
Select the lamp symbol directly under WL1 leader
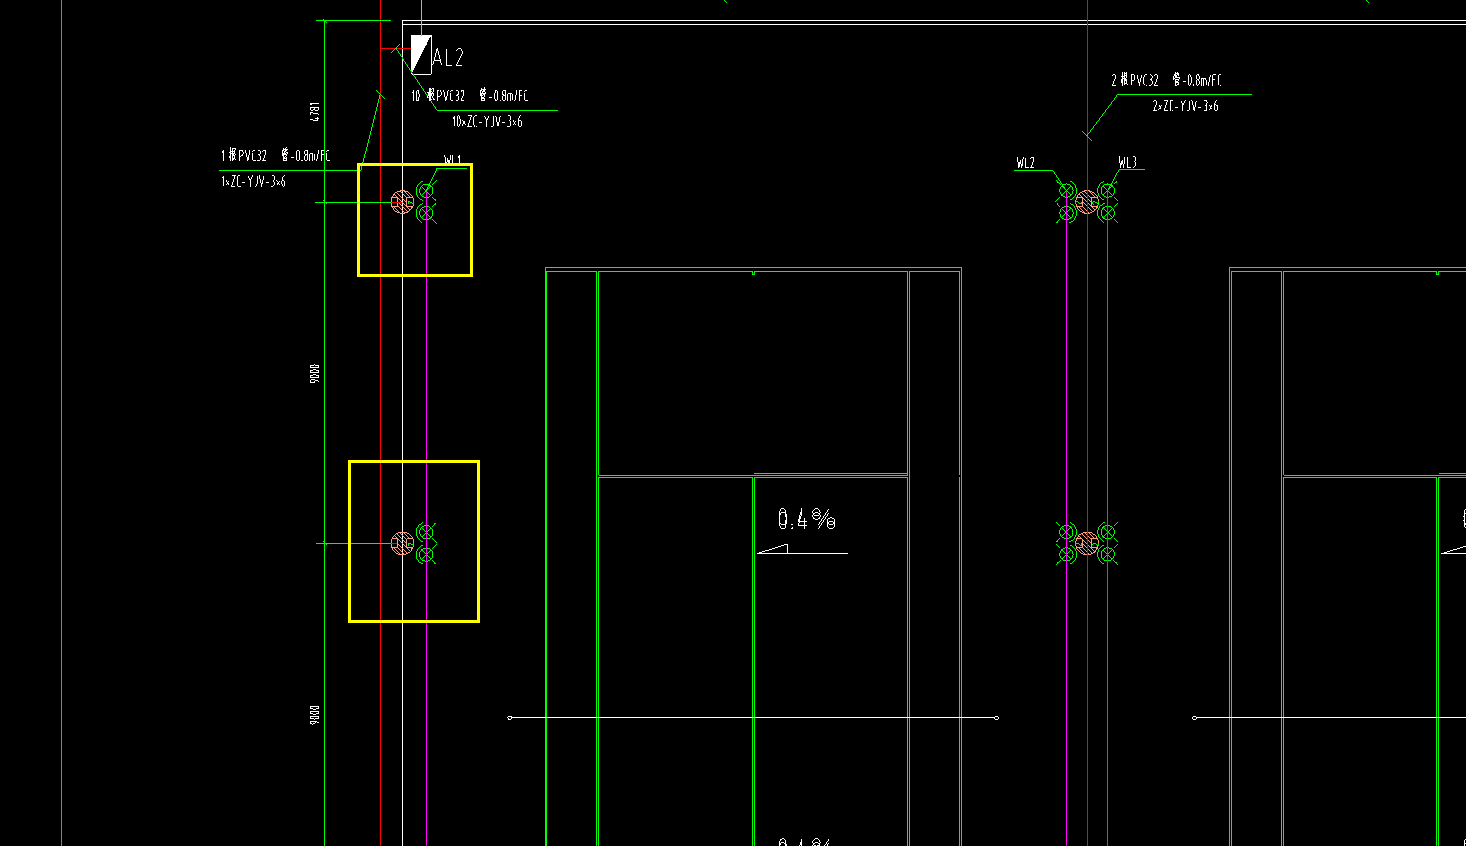pyautogui.click(x=426, y=191)
